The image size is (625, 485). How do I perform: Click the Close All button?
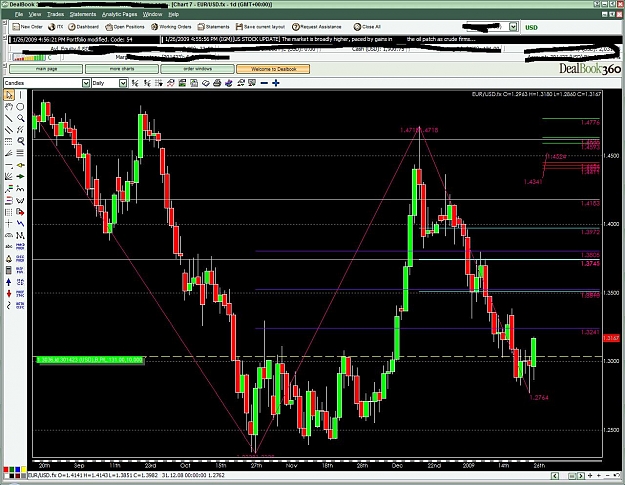pyautogui.click(x=367, y=27)
